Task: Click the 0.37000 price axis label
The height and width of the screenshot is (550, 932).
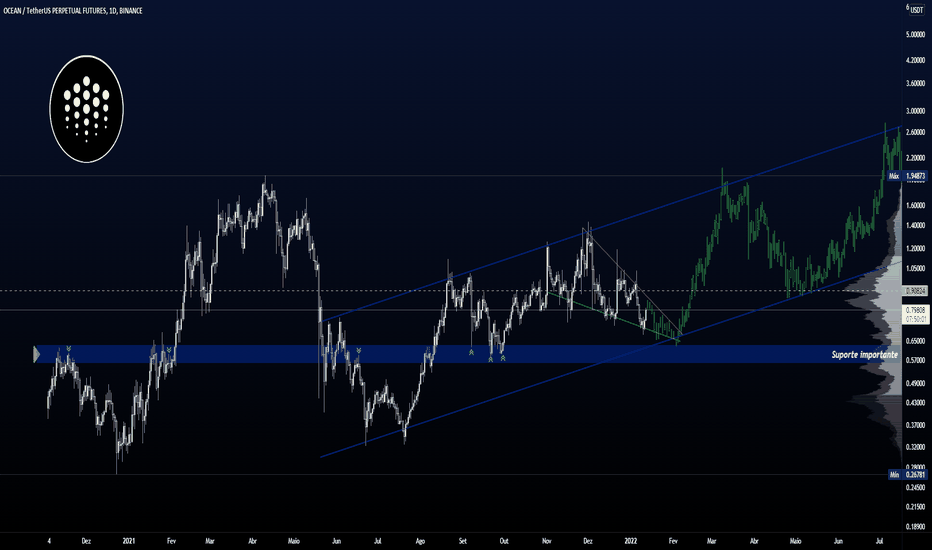Action: point(915,426)
